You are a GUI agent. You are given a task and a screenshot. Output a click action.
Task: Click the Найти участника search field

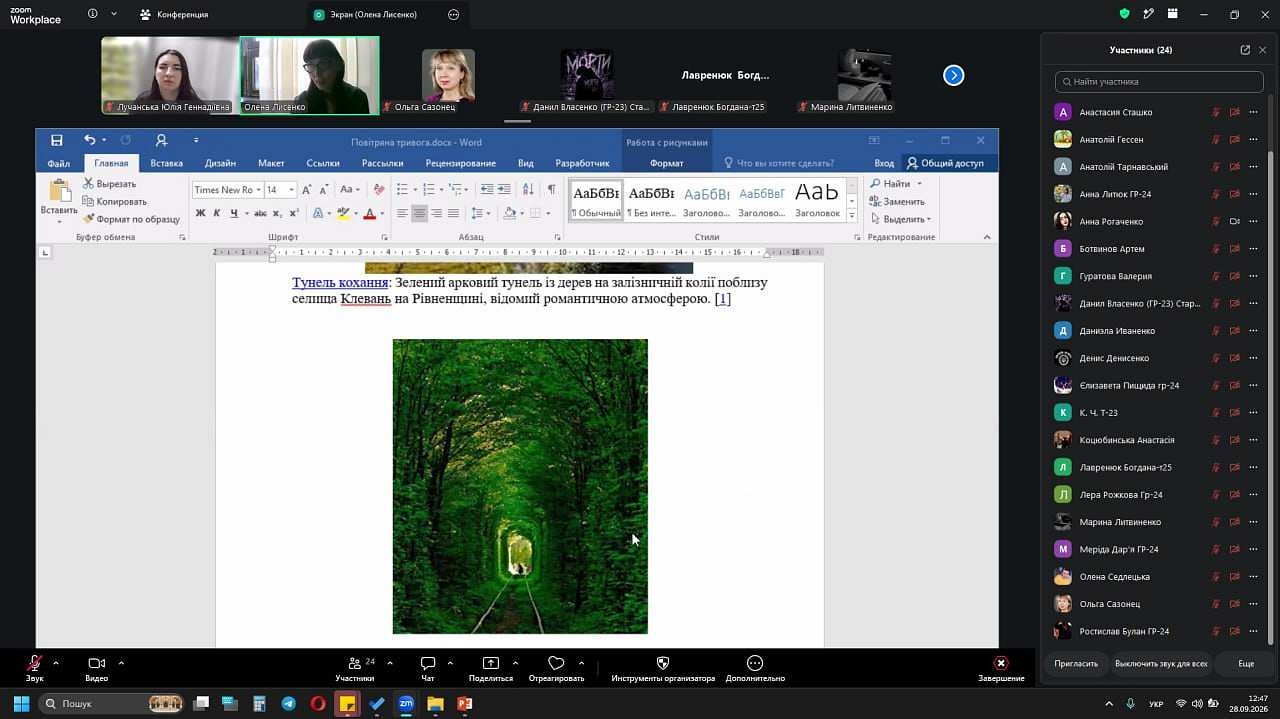(x=1159, y=82)
